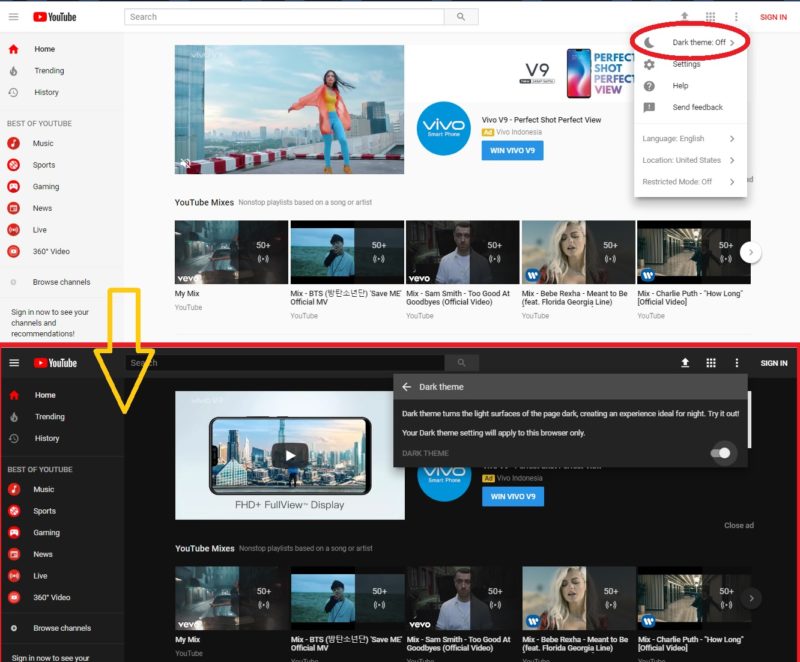
Task: Open Bebe Rexha mix thumbnail in light theme
Action: click(x=579, y=252)
